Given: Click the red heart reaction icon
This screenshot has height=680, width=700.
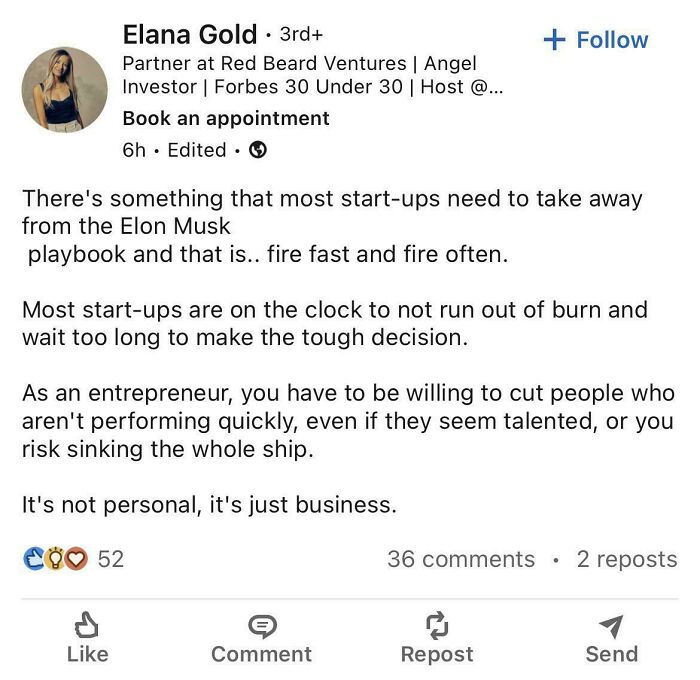Looking at the screenshot, I should click(x=76, y=559).
